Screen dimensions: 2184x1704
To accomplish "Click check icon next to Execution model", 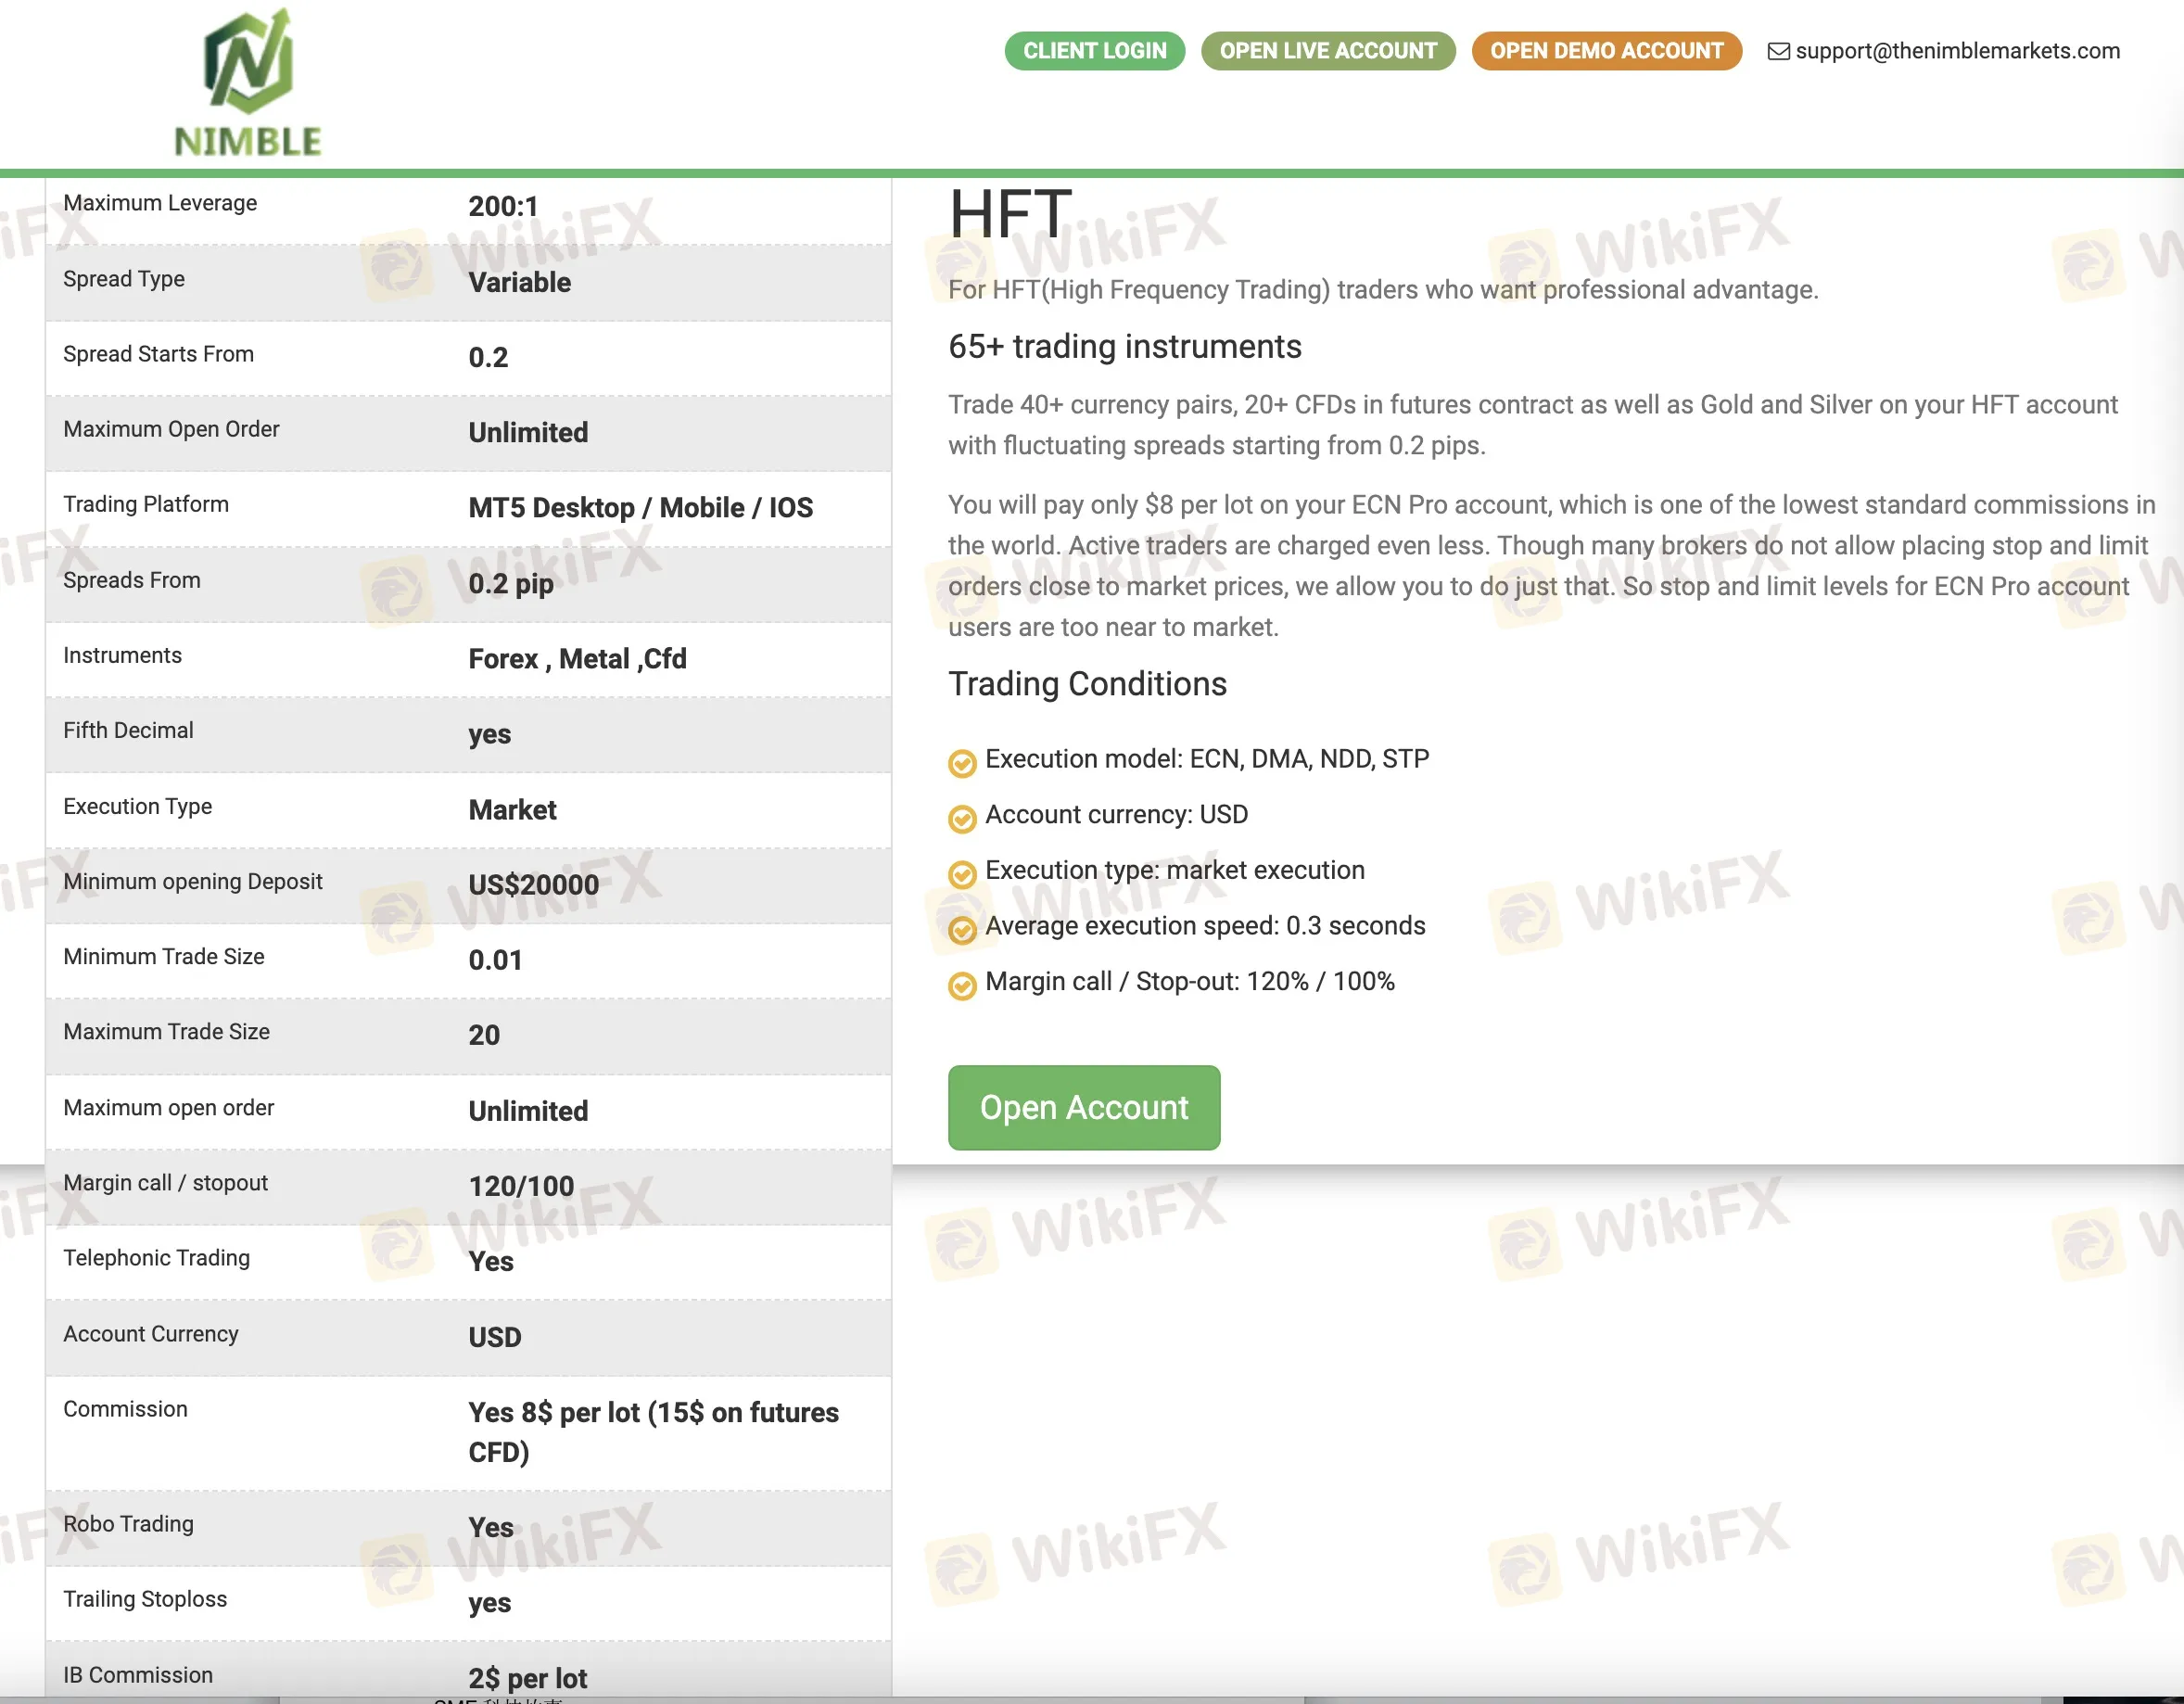I will tap(961, 763).
